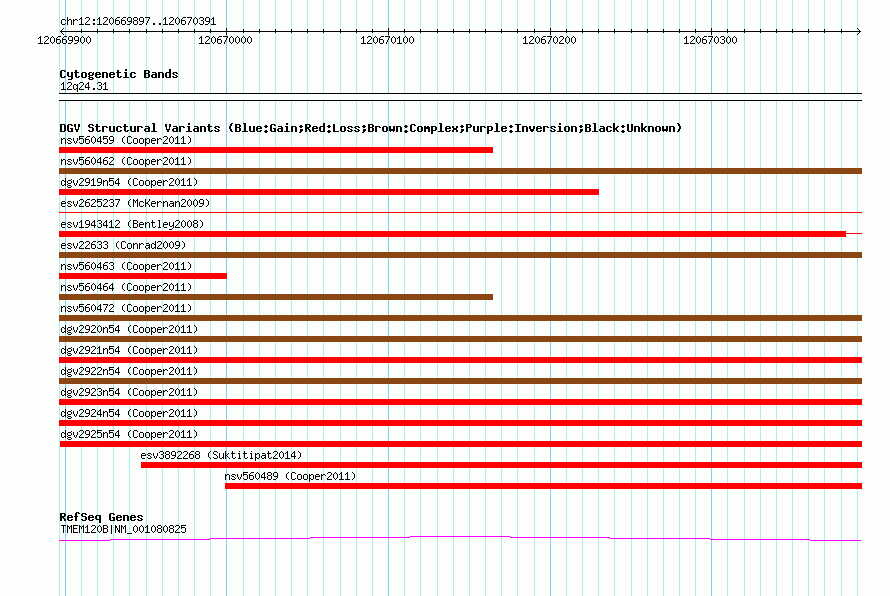The image size is (890, 596).
Task: Select the brown bar under nsv560462
Action: [x=460, y=171]
